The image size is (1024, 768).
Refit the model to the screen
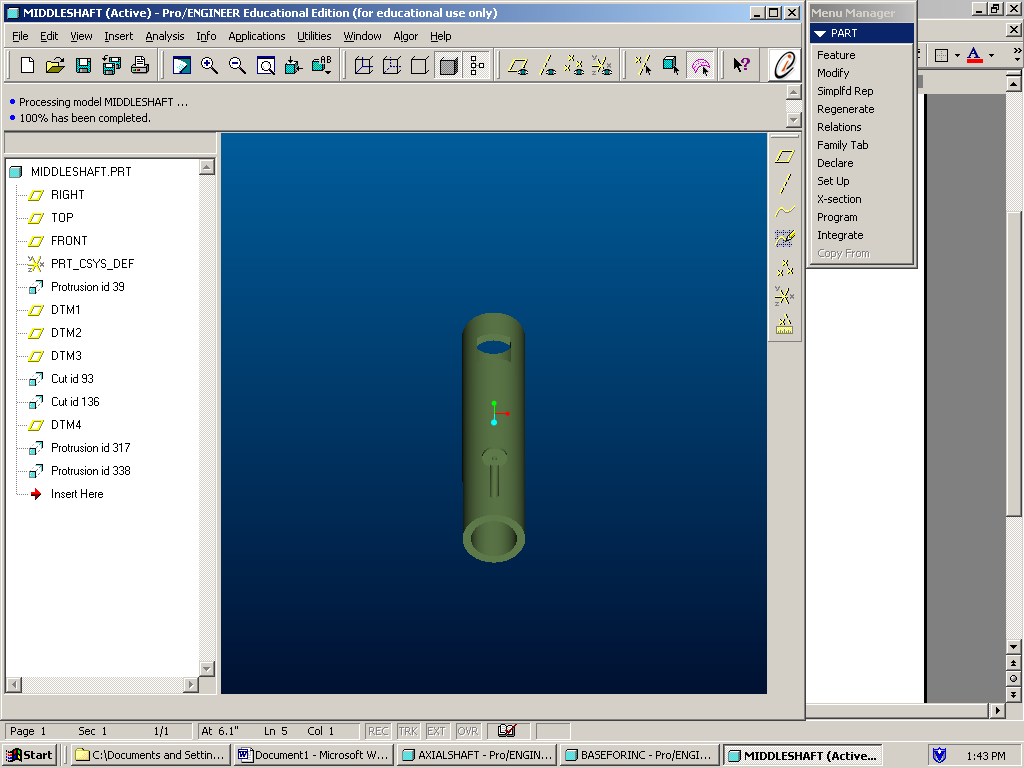[x=266, y=65]
